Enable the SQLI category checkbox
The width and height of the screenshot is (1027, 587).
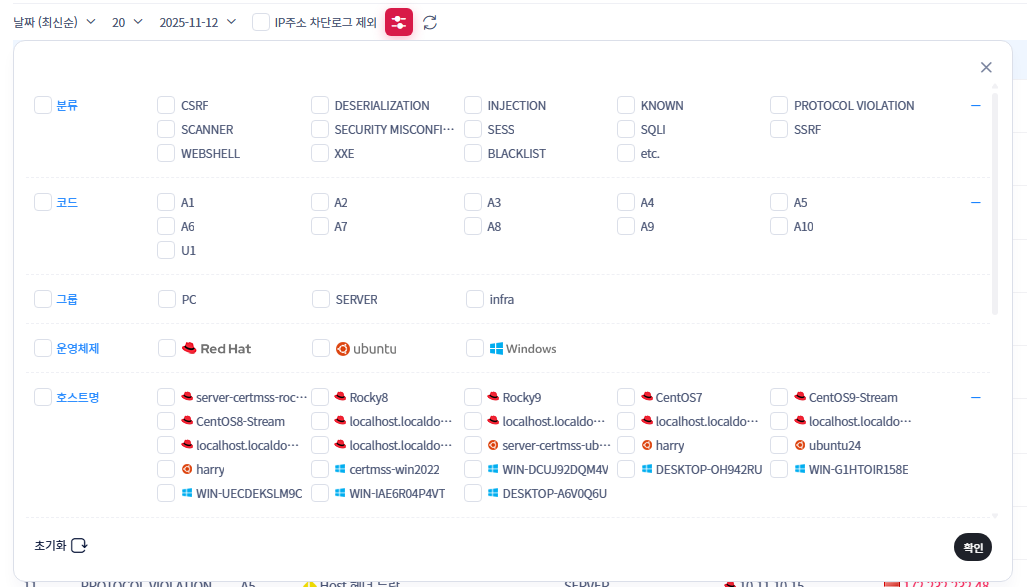[626, 129]
